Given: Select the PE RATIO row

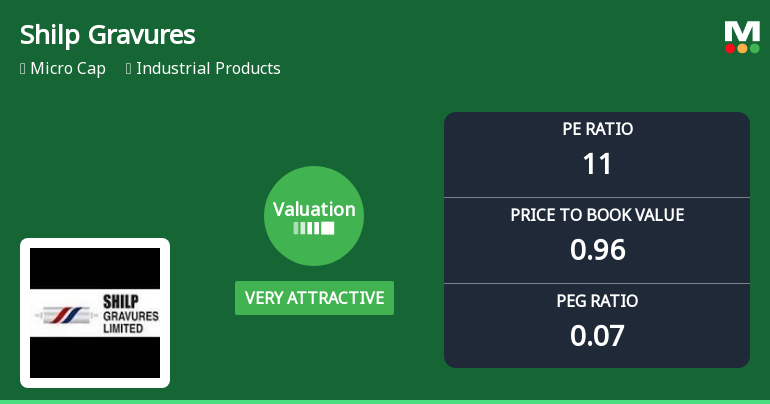Looking at the screenshot, I should (597, 155).
